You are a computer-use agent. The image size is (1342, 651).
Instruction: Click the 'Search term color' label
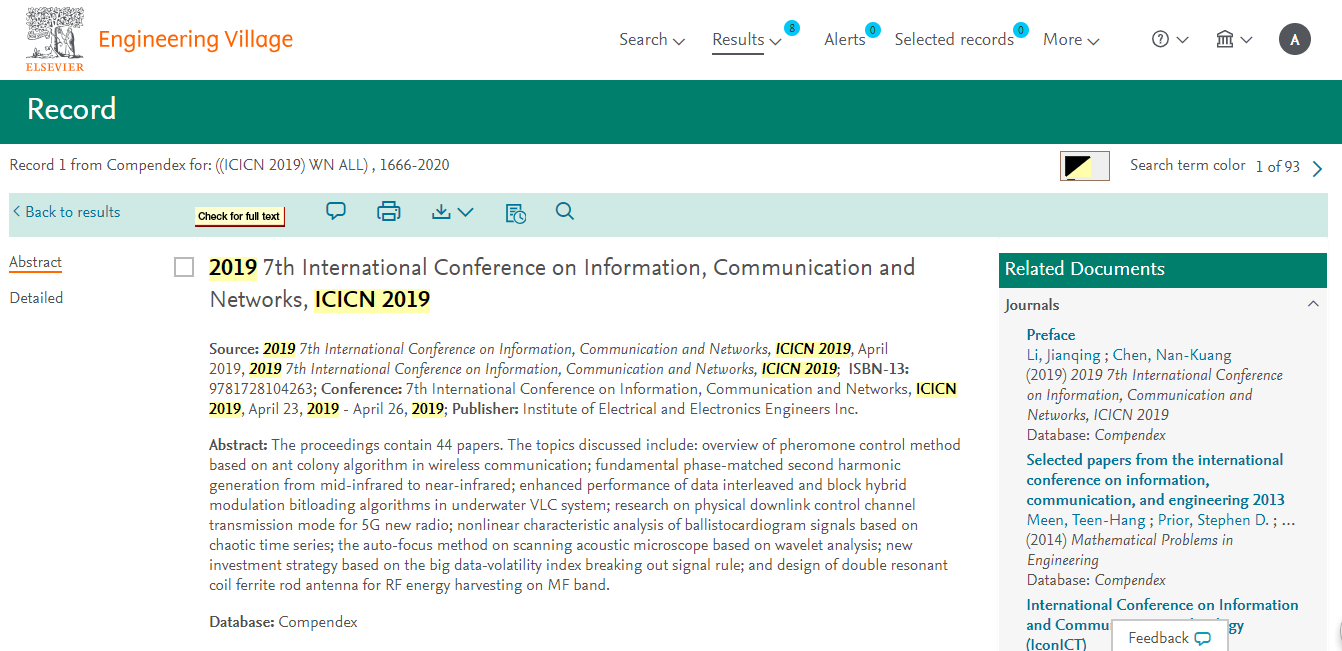[1188, 165]
